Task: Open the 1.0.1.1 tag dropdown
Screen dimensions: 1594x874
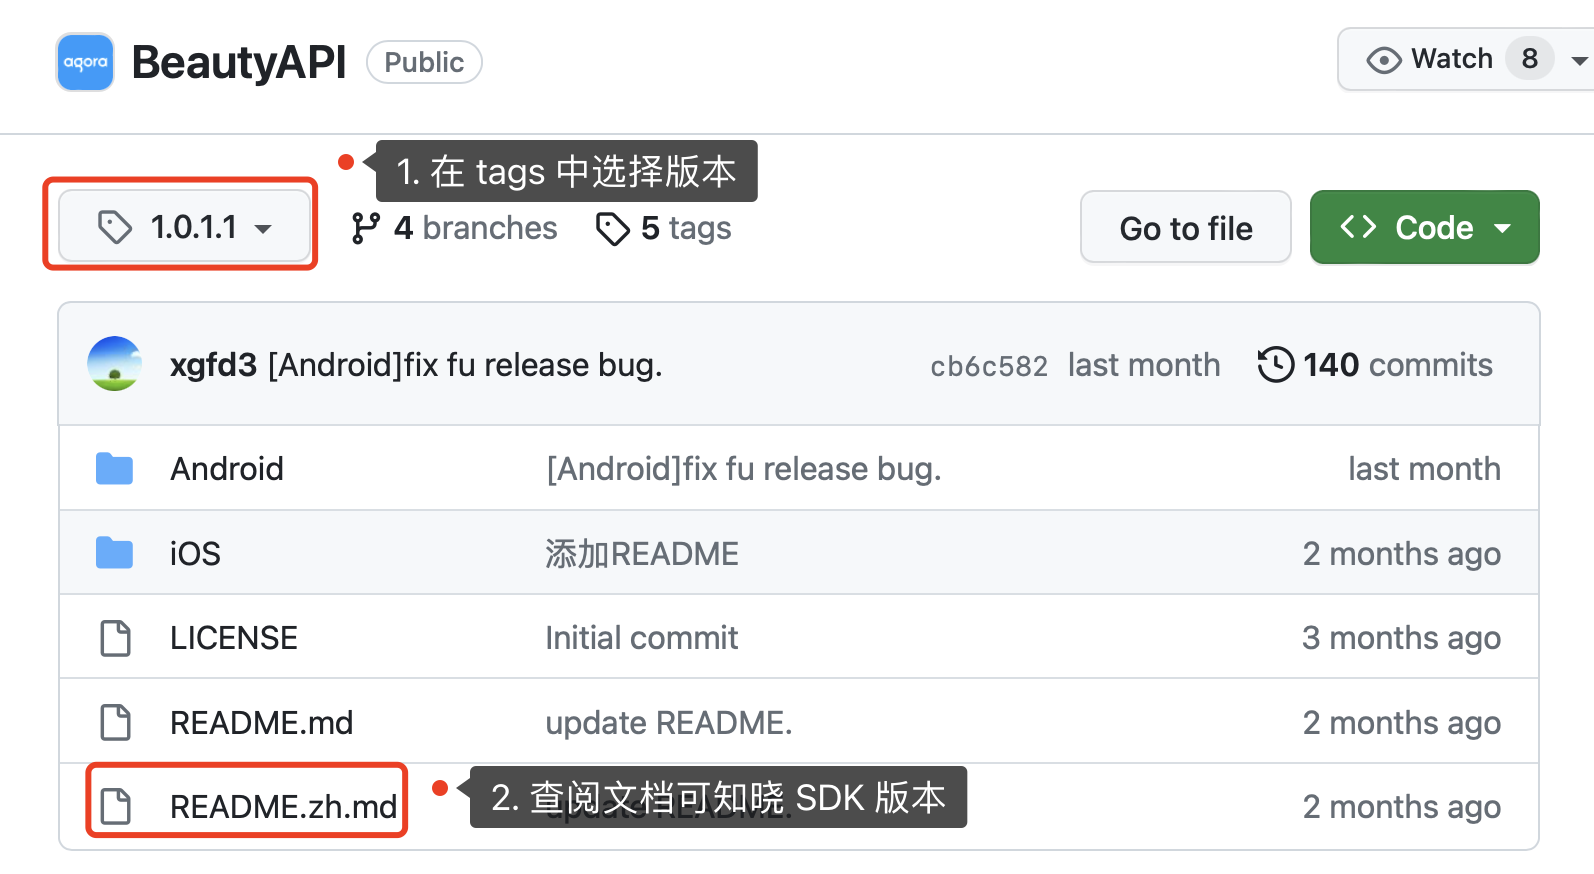Action: 185,227
